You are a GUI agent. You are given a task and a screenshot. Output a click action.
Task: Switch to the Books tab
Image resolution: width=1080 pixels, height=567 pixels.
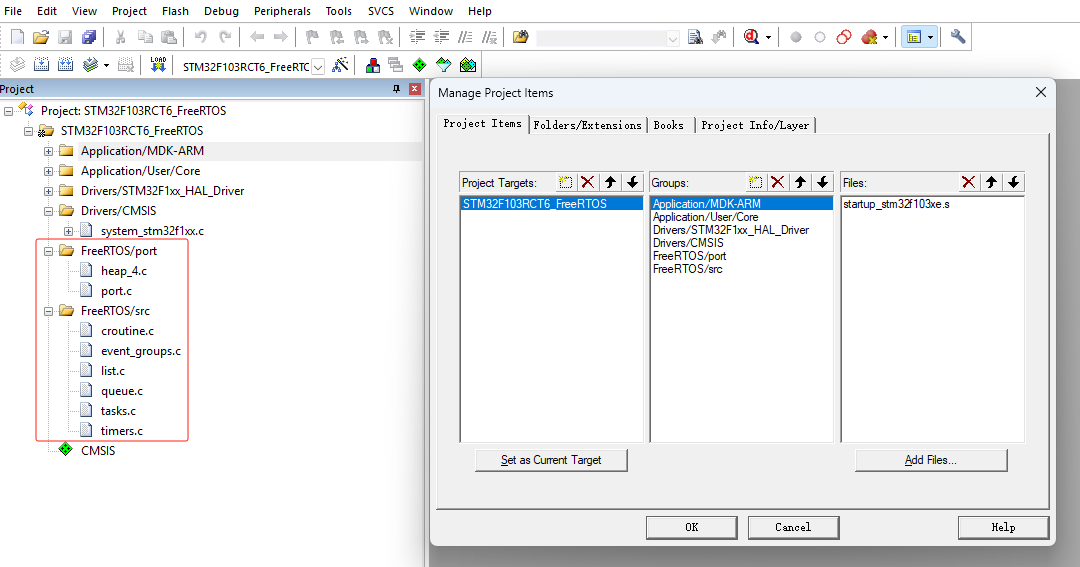point(669,125)
